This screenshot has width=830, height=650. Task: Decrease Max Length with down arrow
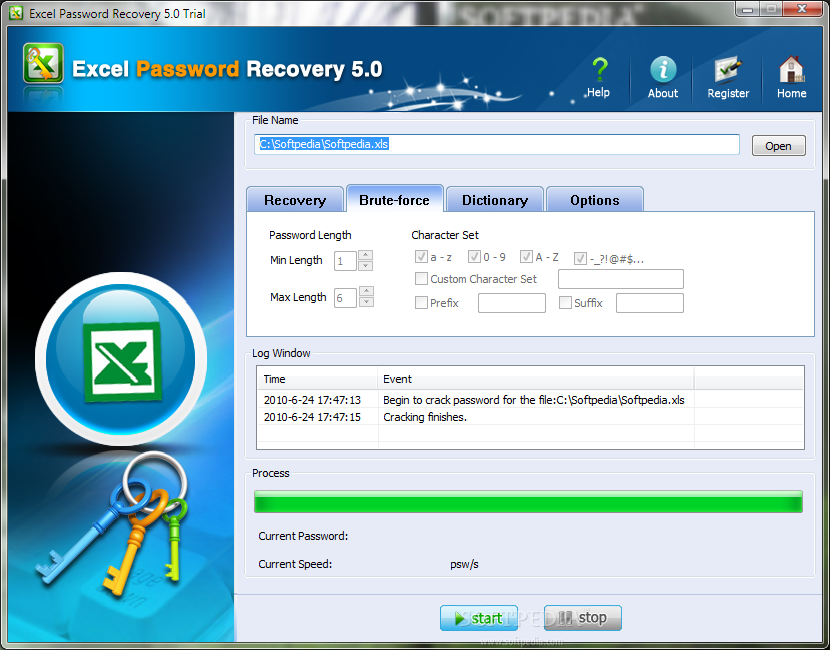(x=366, y=302)
